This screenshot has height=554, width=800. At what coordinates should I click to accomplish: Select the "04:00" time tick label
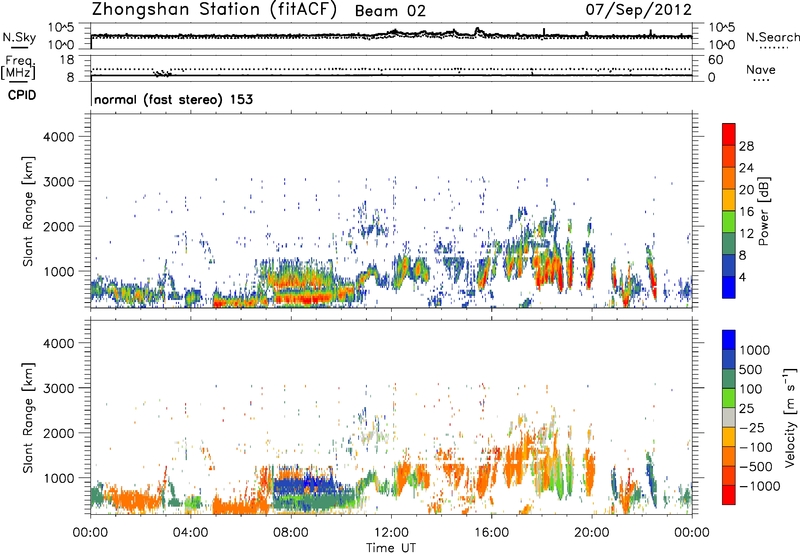tap(190, 533)
